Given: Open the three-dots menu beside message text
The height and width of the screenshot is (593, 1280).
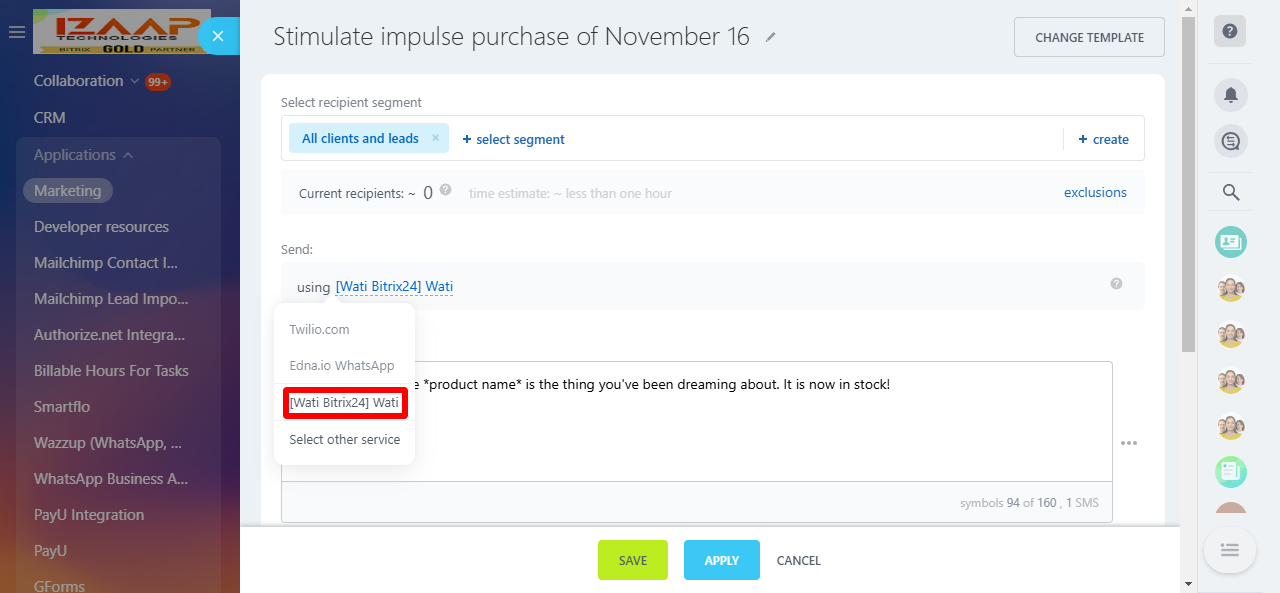Looking at the screenshot, I should (x=1129, y=443).
